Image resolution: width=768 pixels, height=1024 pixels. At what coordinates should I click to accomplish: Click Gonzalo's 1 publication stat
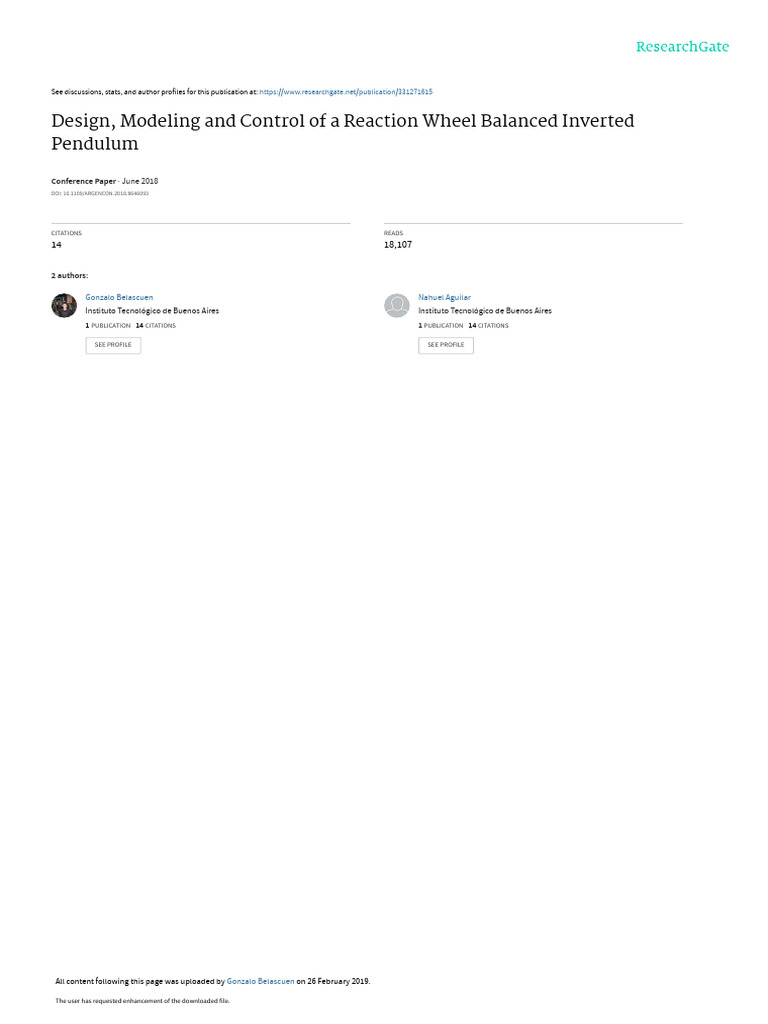click(x=108, y=325)
